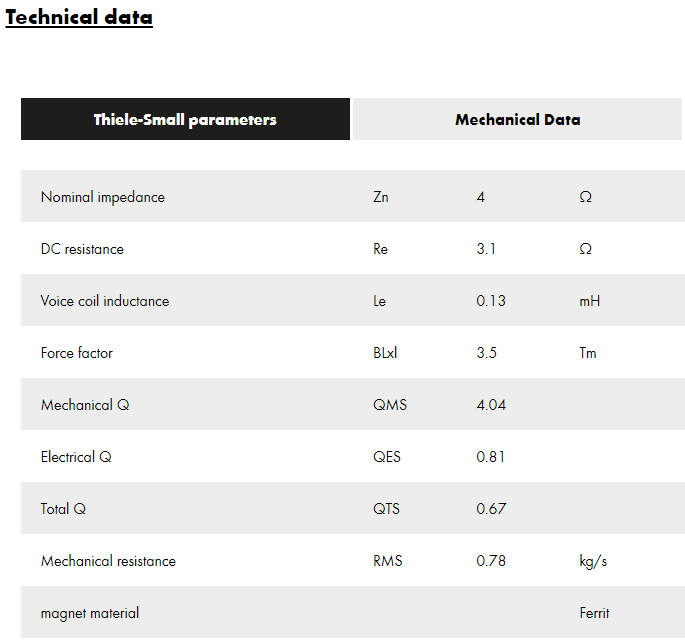The image size is (685, 643).
Task: Click the magnet material row label
Action: coord(90,613)
